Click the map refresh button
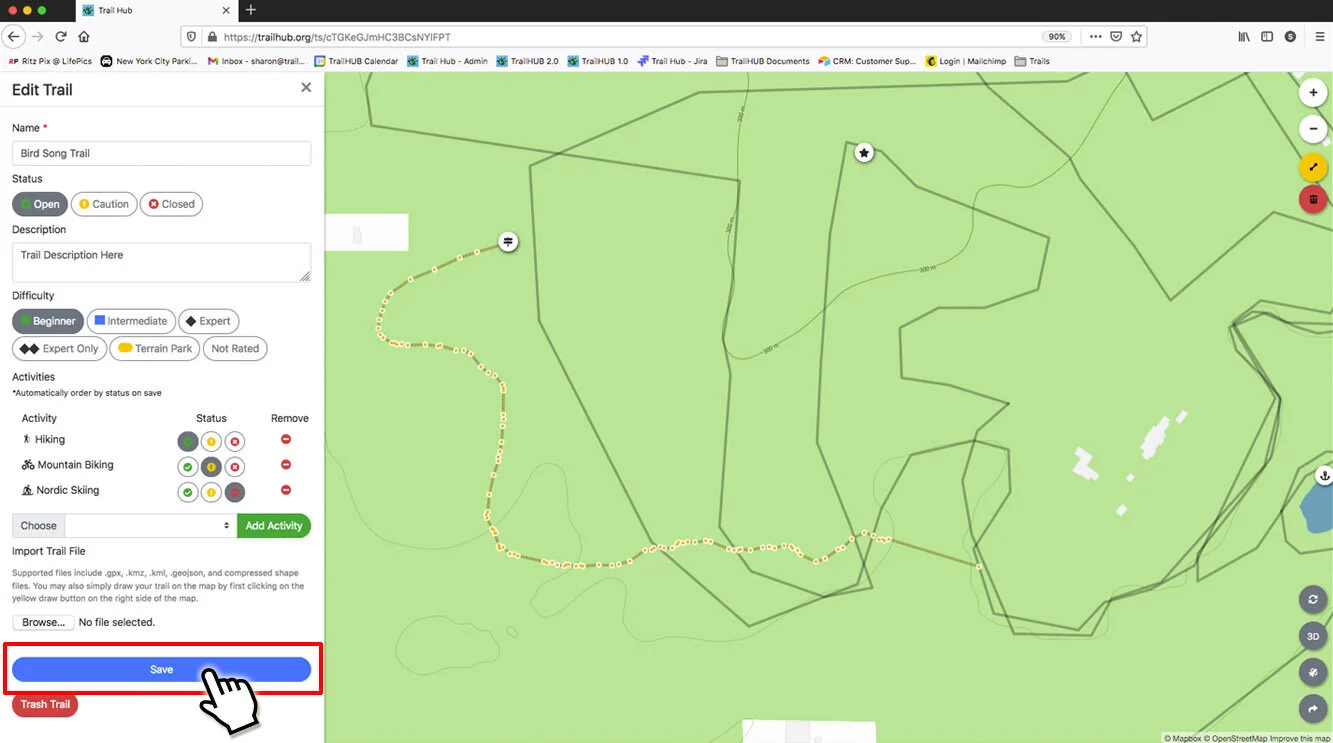The image size is (1333, 743). 1312,599
